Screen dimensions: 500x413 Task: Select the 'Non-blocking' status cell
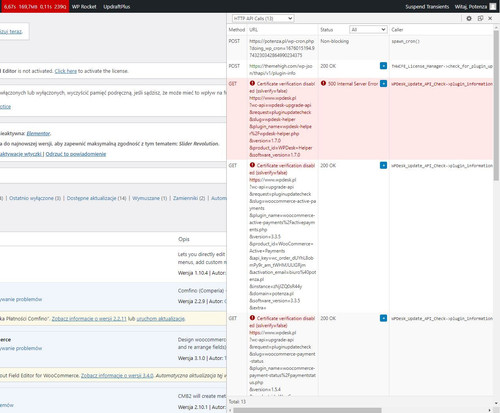[335, 41]
